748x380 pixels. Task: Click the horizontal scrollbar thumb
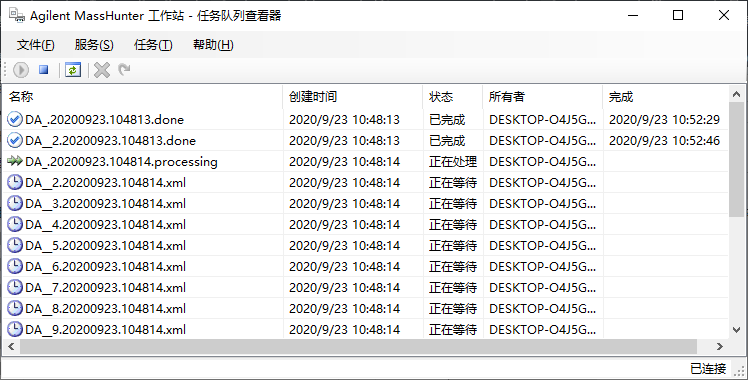click(358, 347)
